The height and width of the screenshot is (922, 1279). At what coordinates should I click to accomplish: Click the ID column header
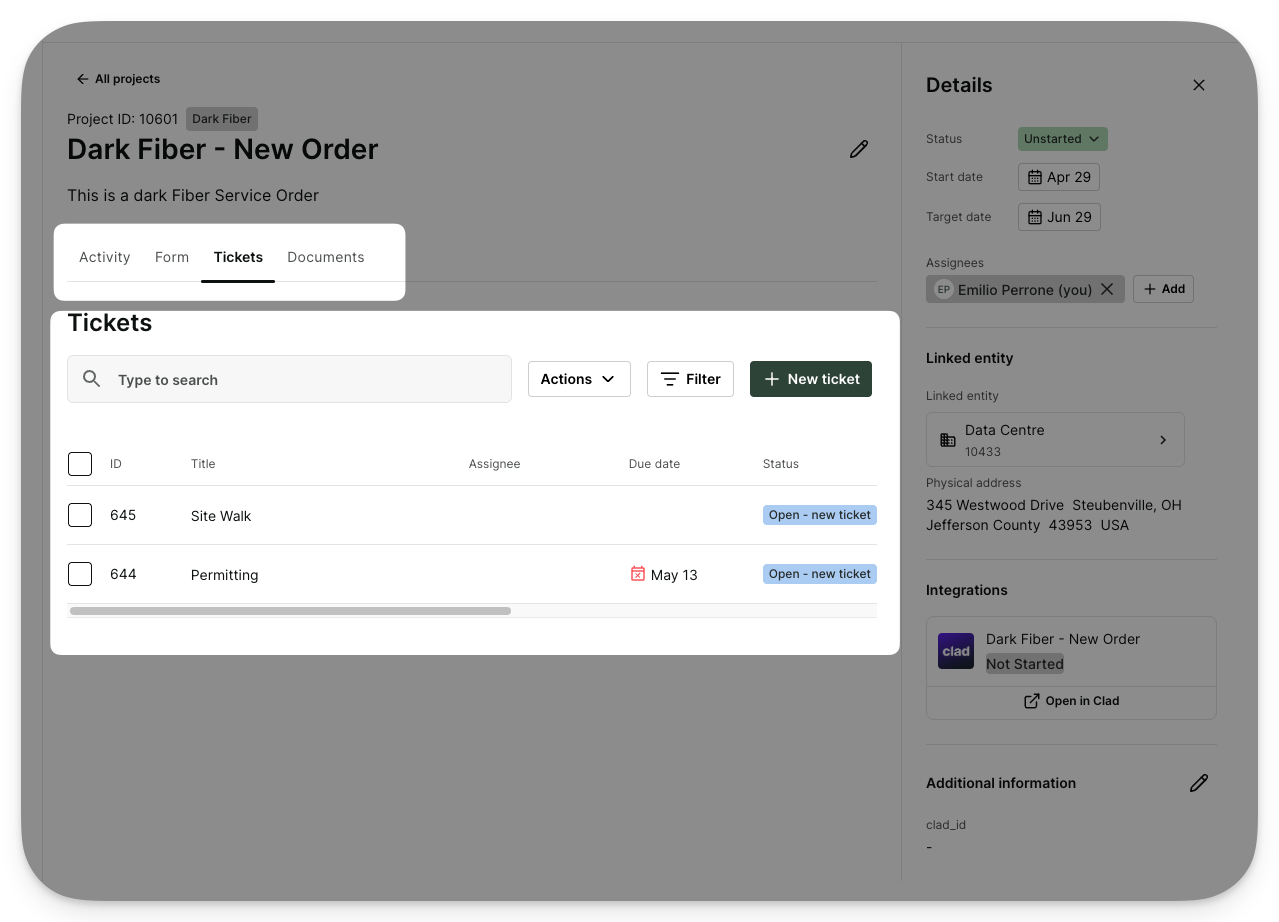tap(116, 464)
